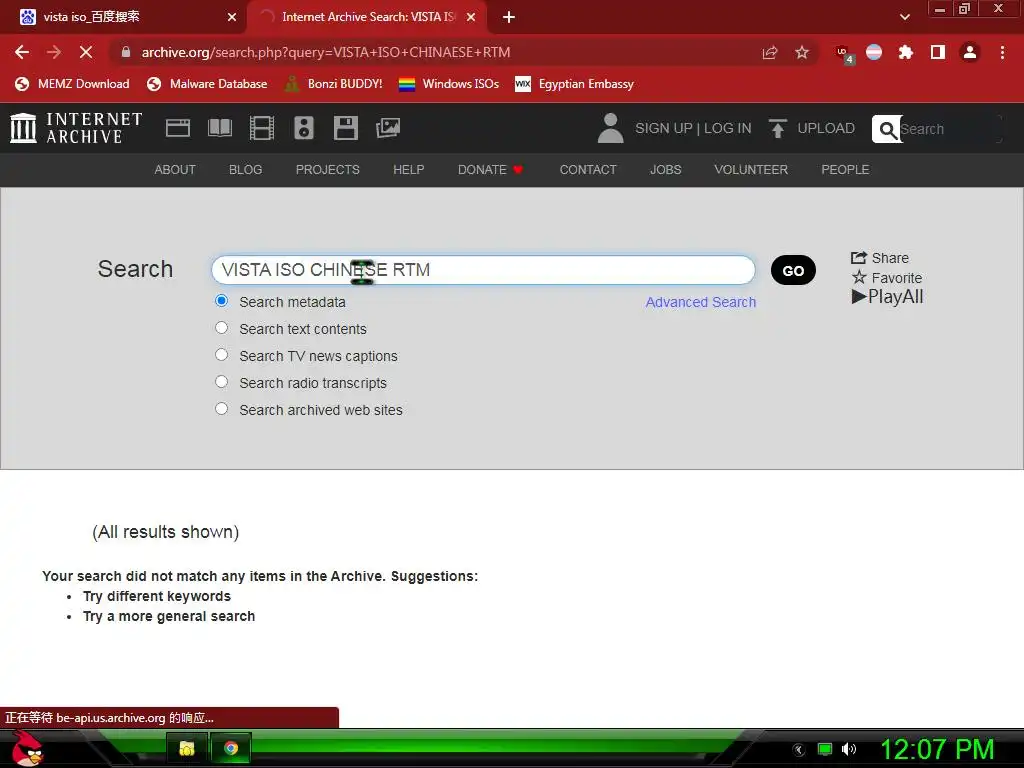Open the striped-circle extension icon
Screen dimensions: 1024x768
pyautogui.click(x=874, y=52)
